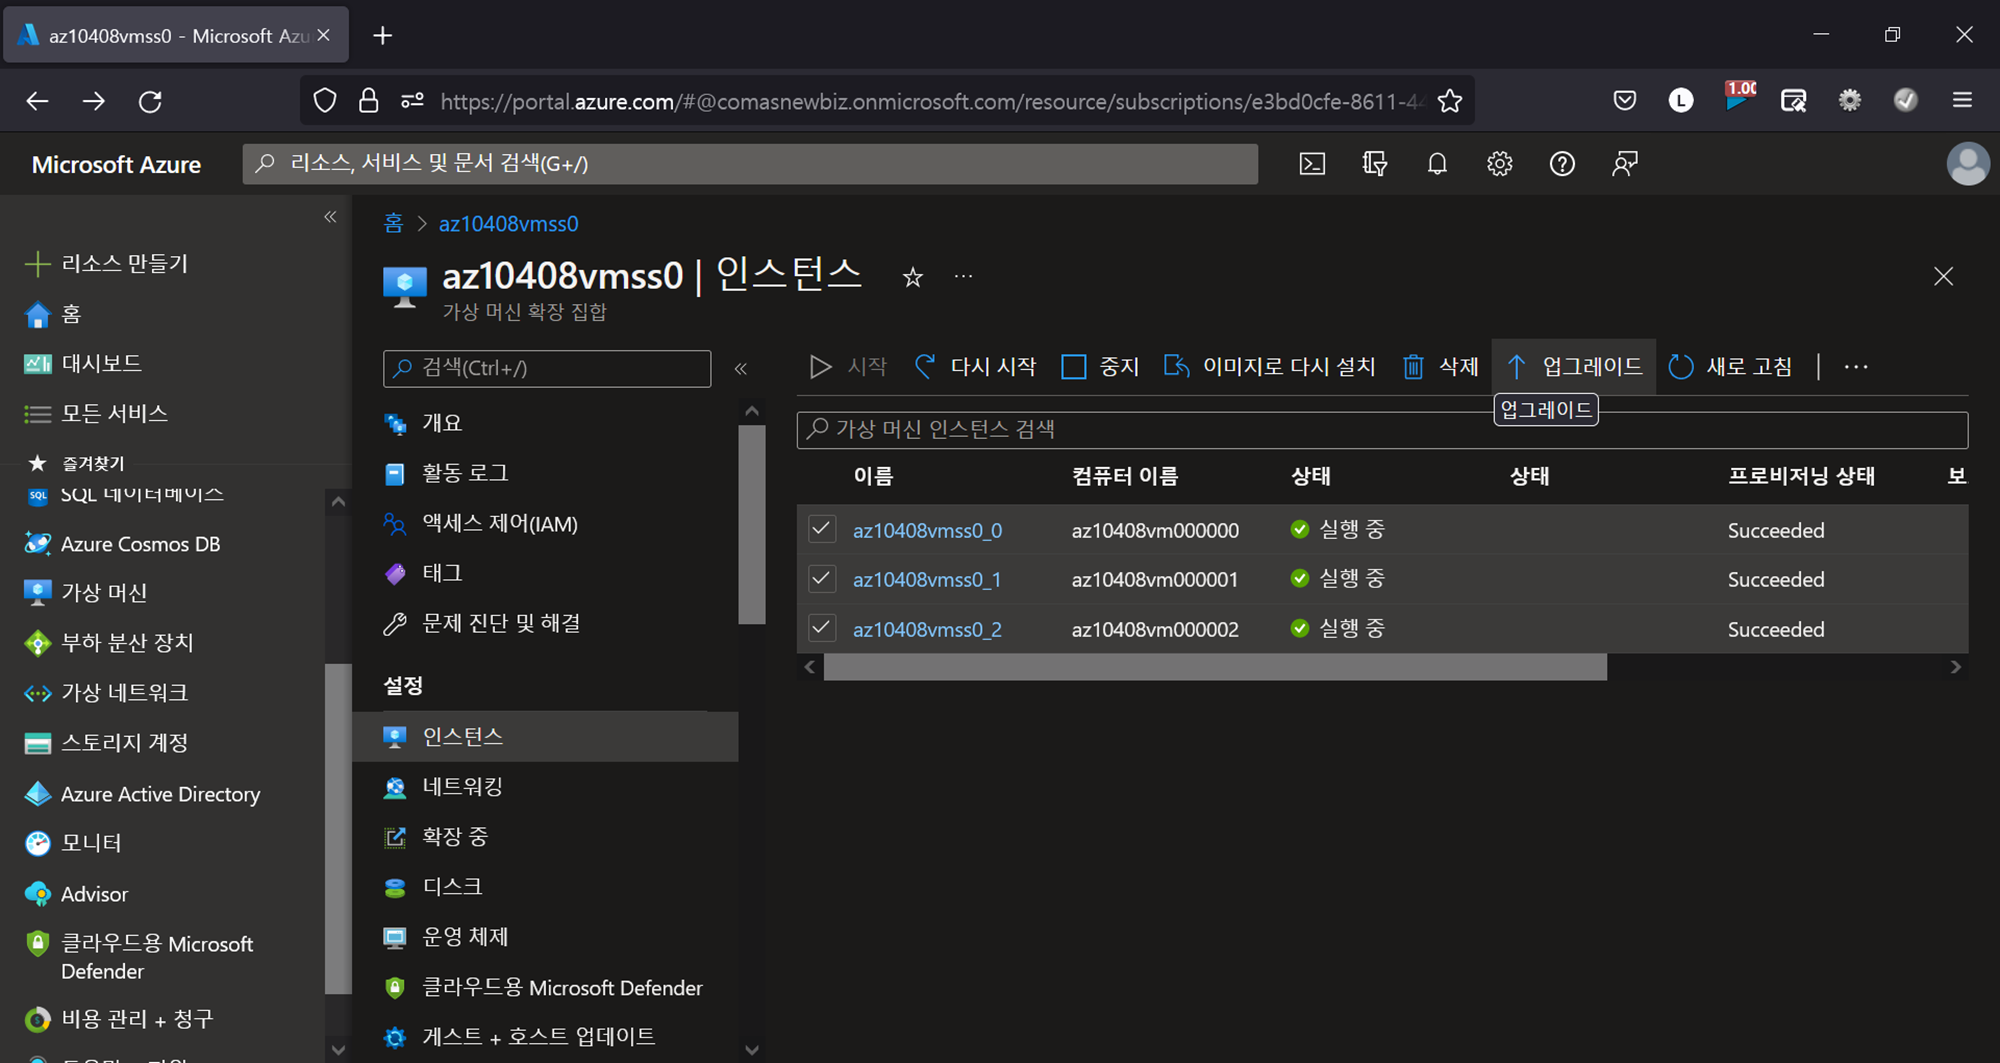This screenshot has height=1063, width=2000.
Task: Open the help question mark
Action: tap(1562, 164)
